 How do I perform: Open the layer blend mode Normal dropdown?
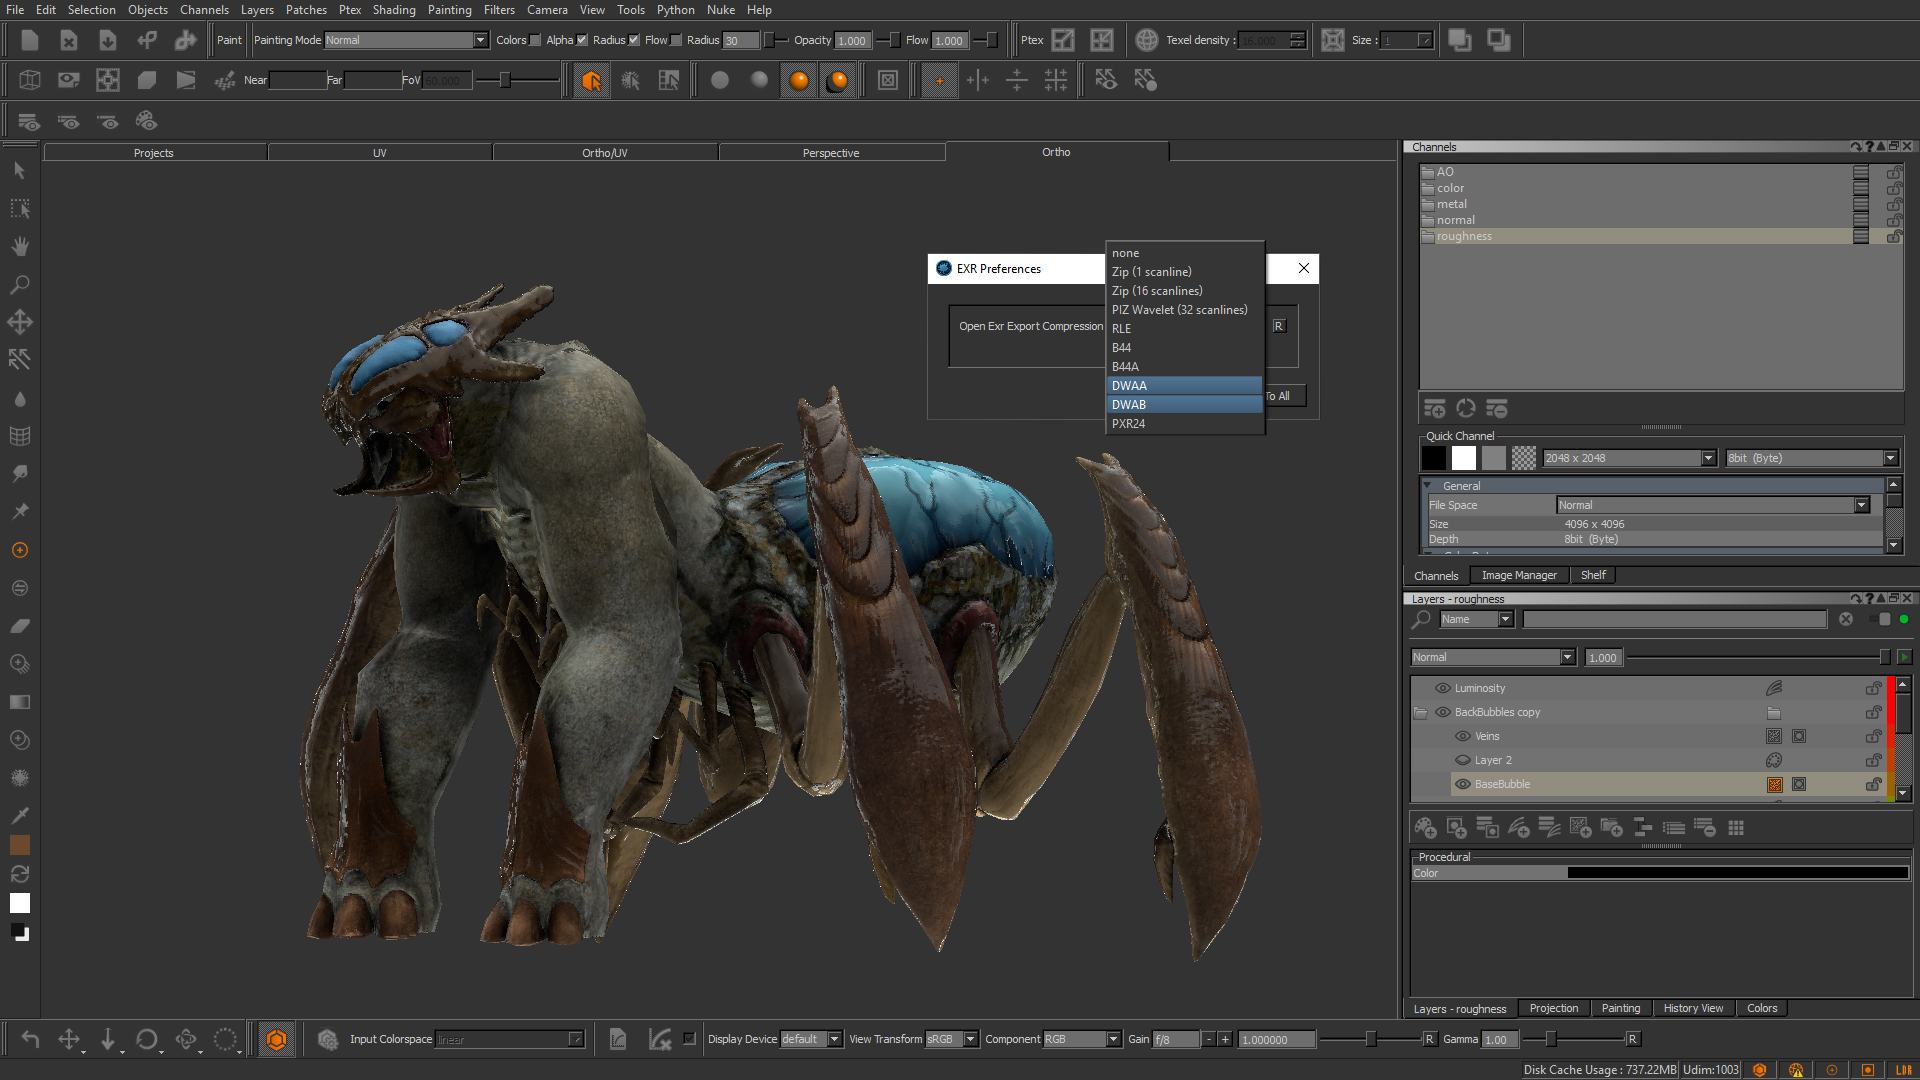1493,657
